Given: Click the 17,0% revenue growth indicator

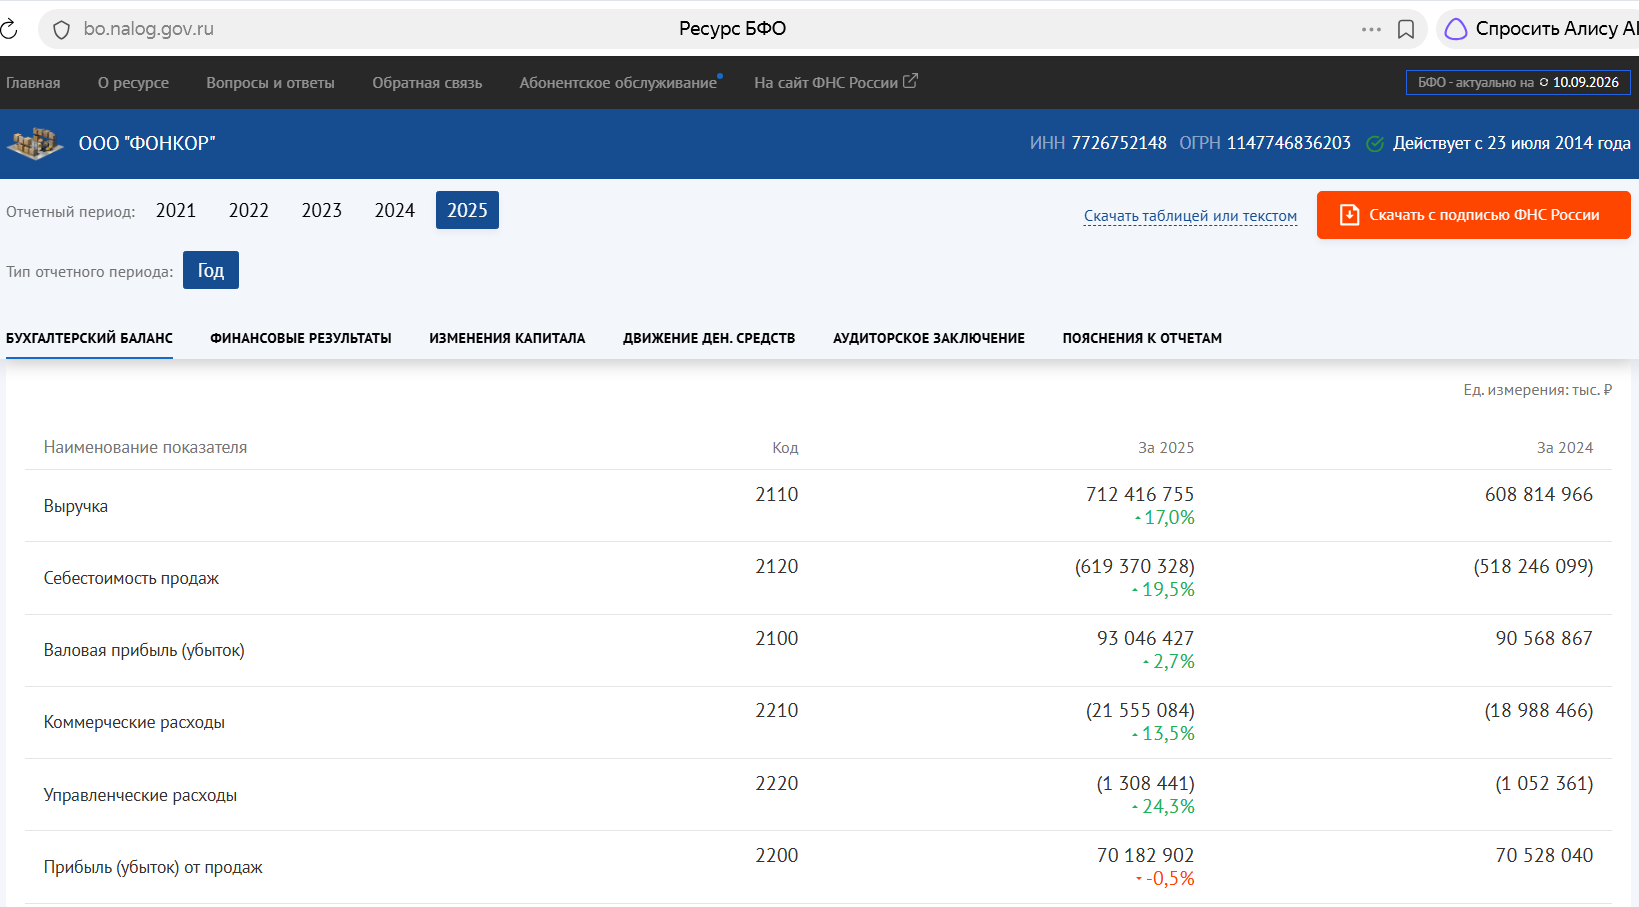Looking at the screenshot, I should [1165, 518].
